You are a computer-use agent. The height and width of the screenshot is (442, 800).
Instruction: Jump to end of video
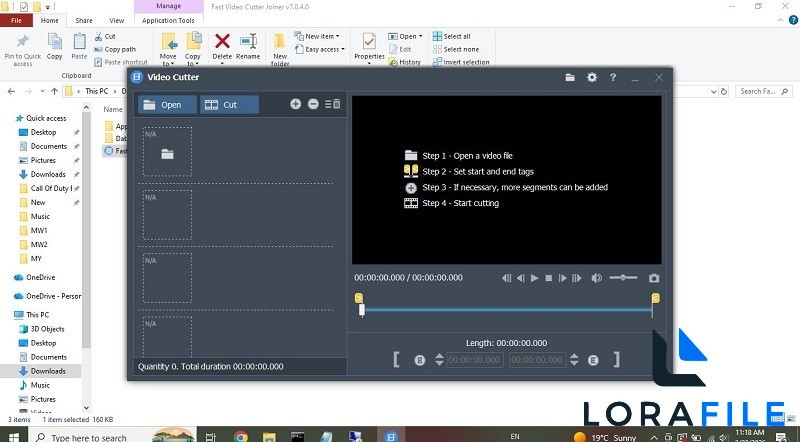pos(577,278)
